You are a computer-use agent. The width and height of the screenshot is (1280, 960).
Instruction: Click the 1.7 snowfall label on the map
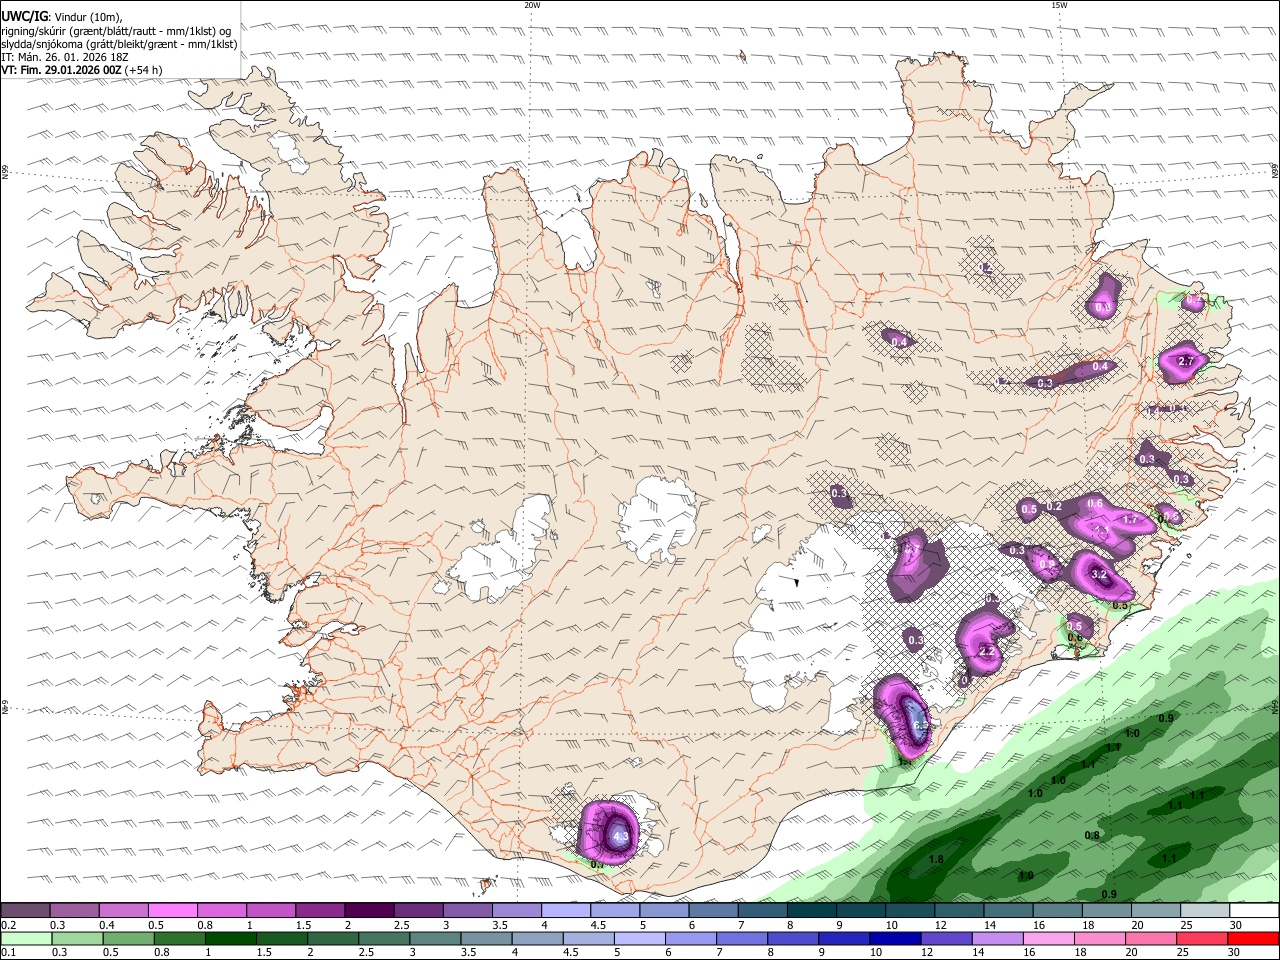coord(1131,520)
